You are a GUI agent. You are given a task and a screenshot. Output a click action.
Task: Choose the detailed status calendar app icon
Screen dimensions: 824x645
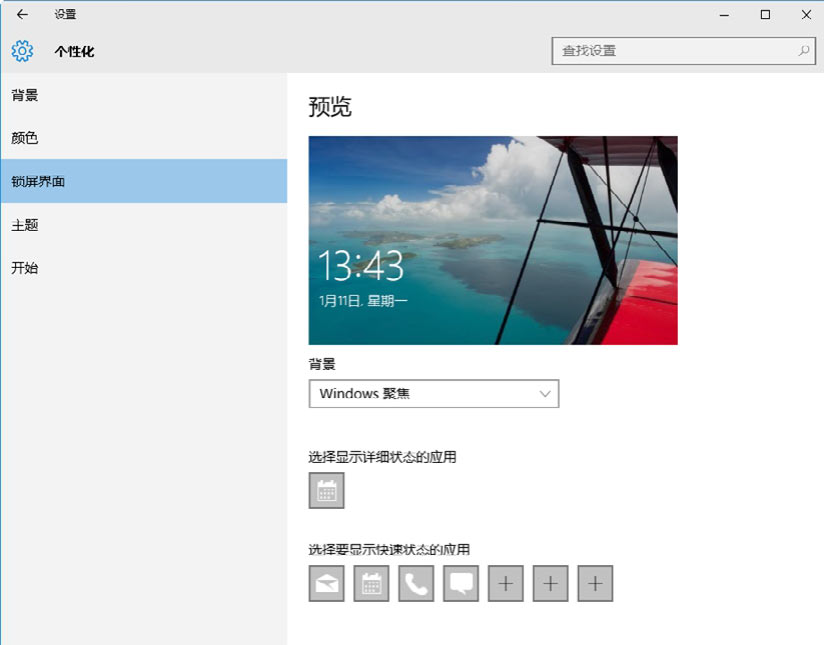click(327, 491)
